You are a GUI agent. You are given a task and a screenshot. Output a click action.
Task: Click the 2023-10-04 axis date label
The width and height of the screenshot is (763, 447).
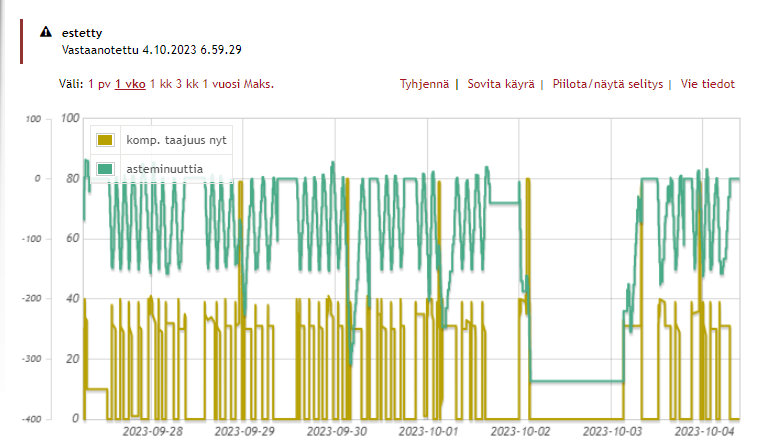(704, 431)
